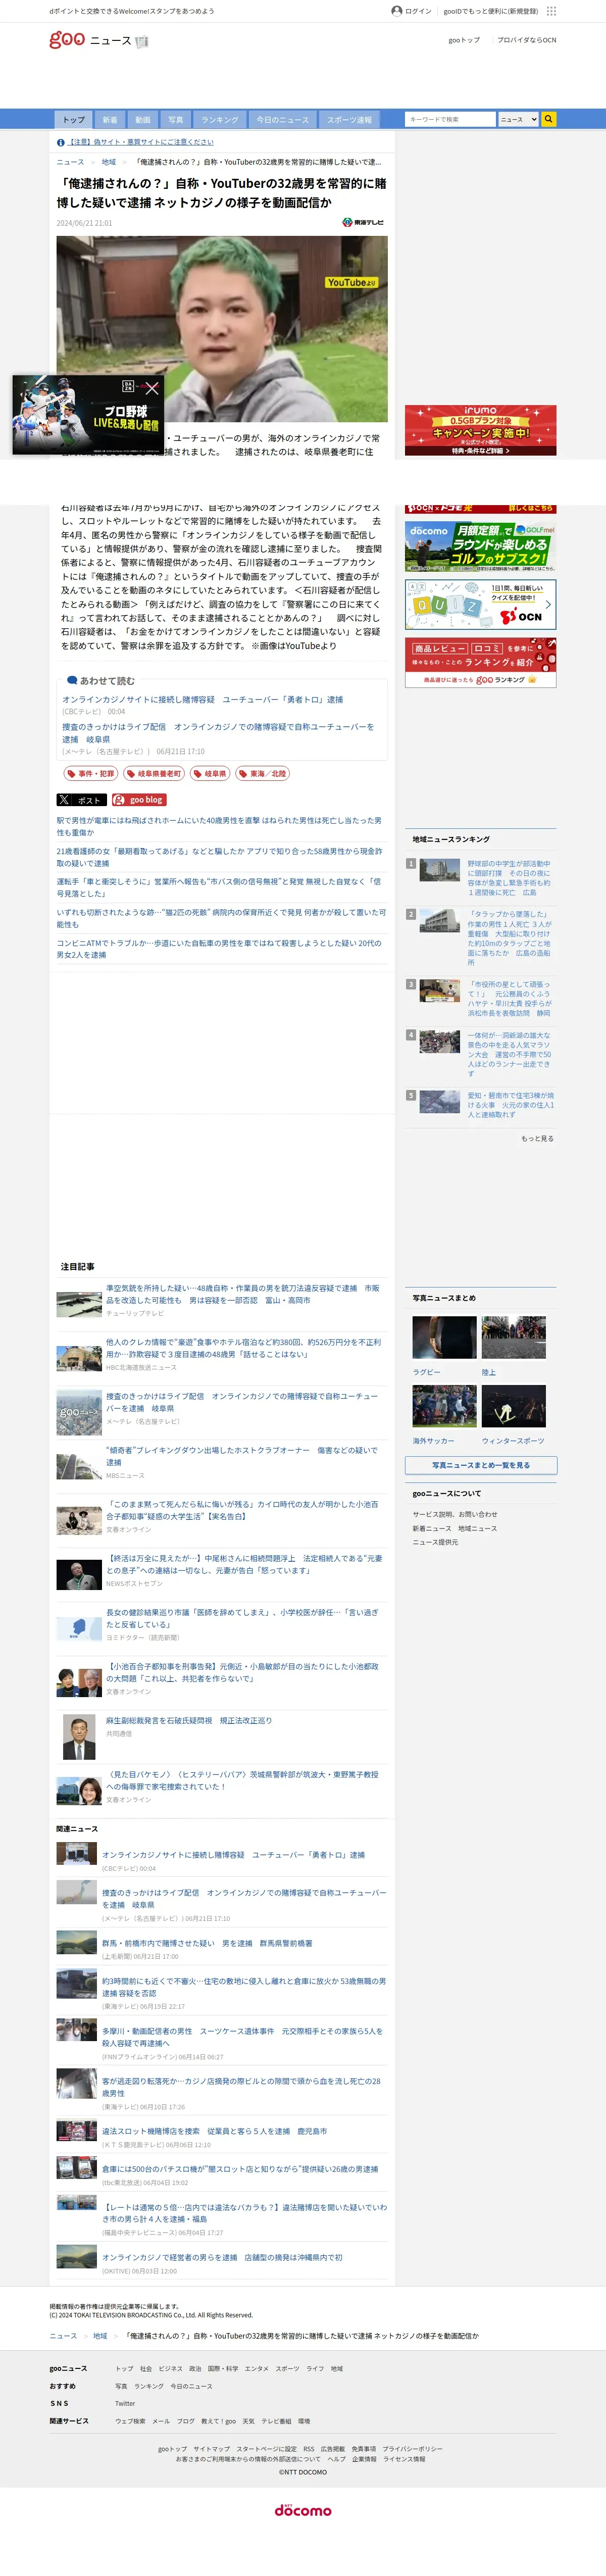The height and width of the screenshot is (2576, 606).
Task: Click the 地域 breadcrumb at page top
Action: (x=109, y=162)
